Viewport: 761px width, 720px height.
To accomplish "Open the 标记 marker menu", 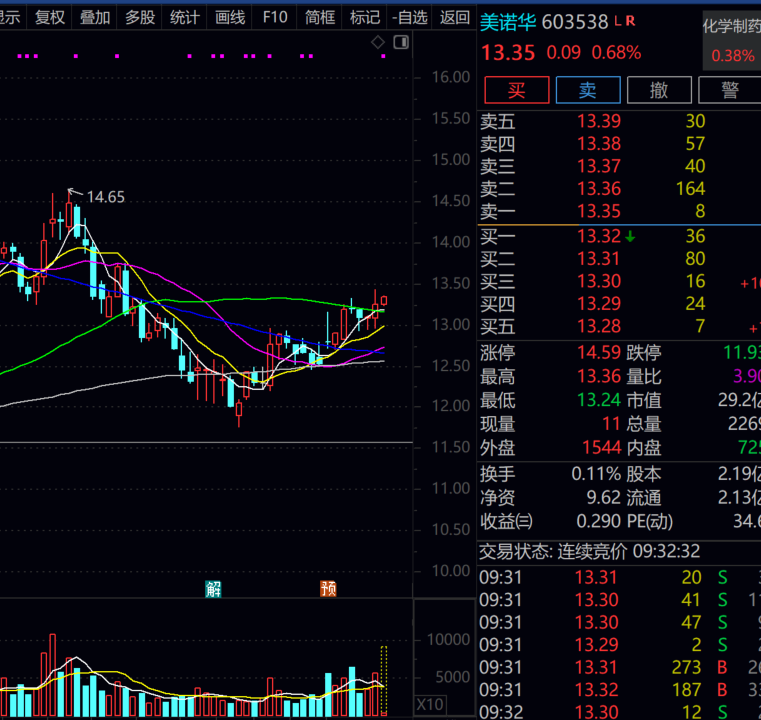I will pyautogui.click(x=365, y=18).
